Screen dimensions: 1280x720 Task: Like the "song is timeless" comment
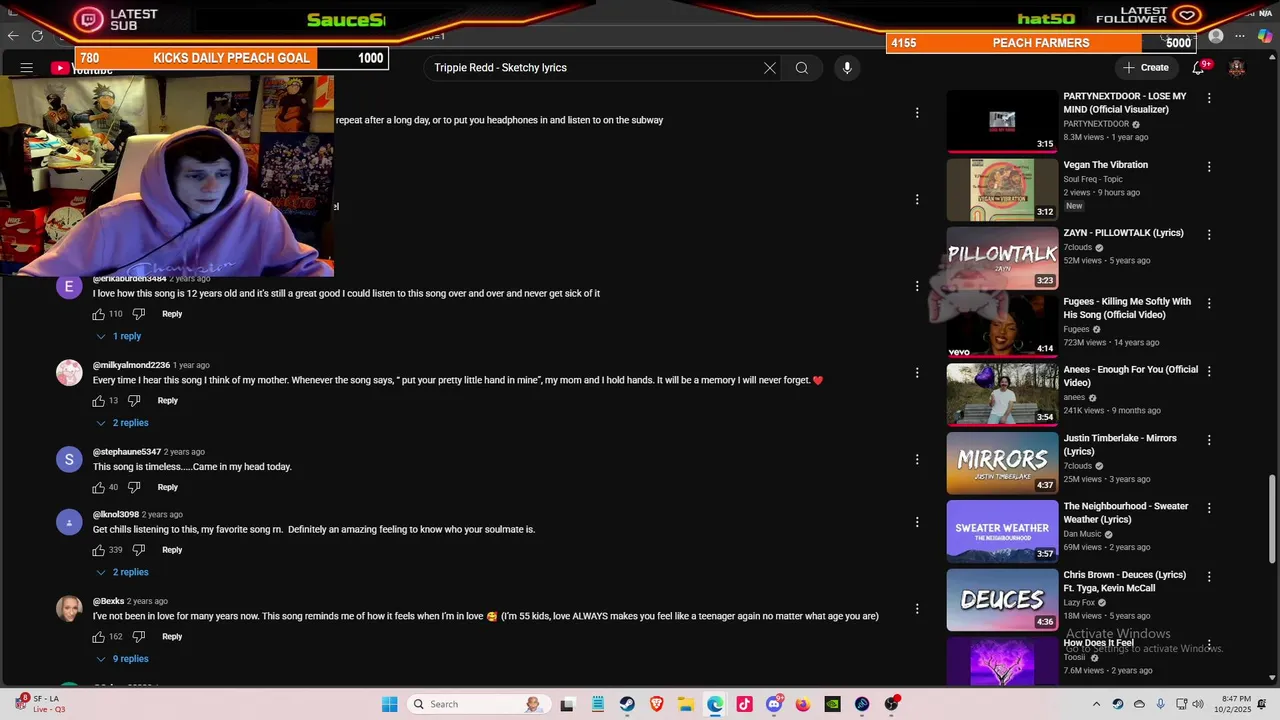point(99,488)
